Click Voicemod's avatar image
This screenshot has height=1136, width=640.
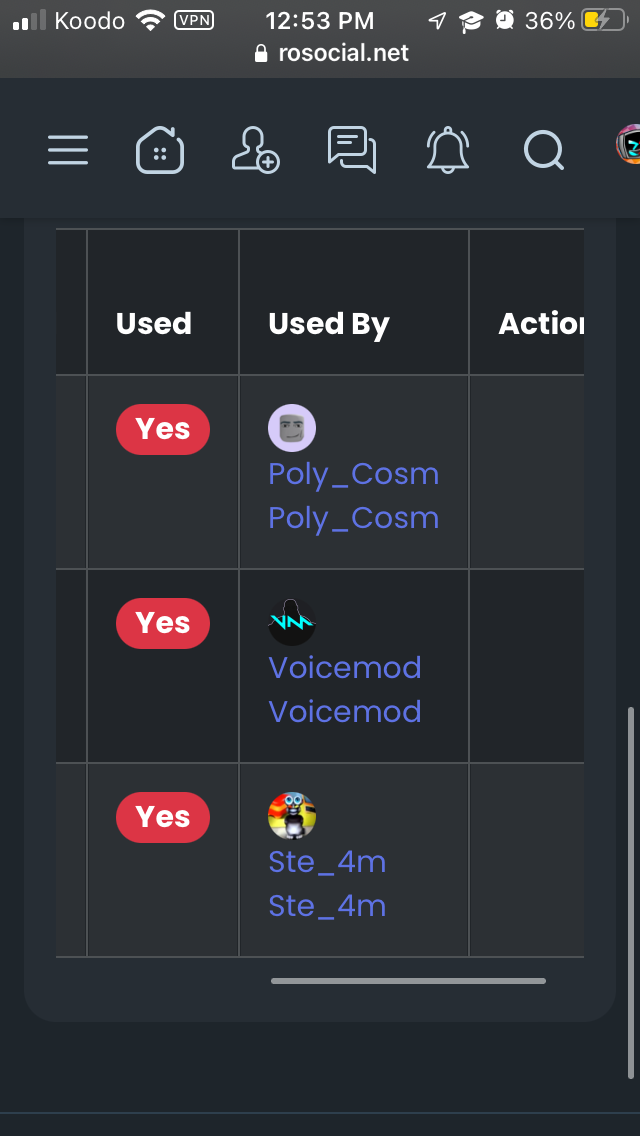(x=292, y=623)
